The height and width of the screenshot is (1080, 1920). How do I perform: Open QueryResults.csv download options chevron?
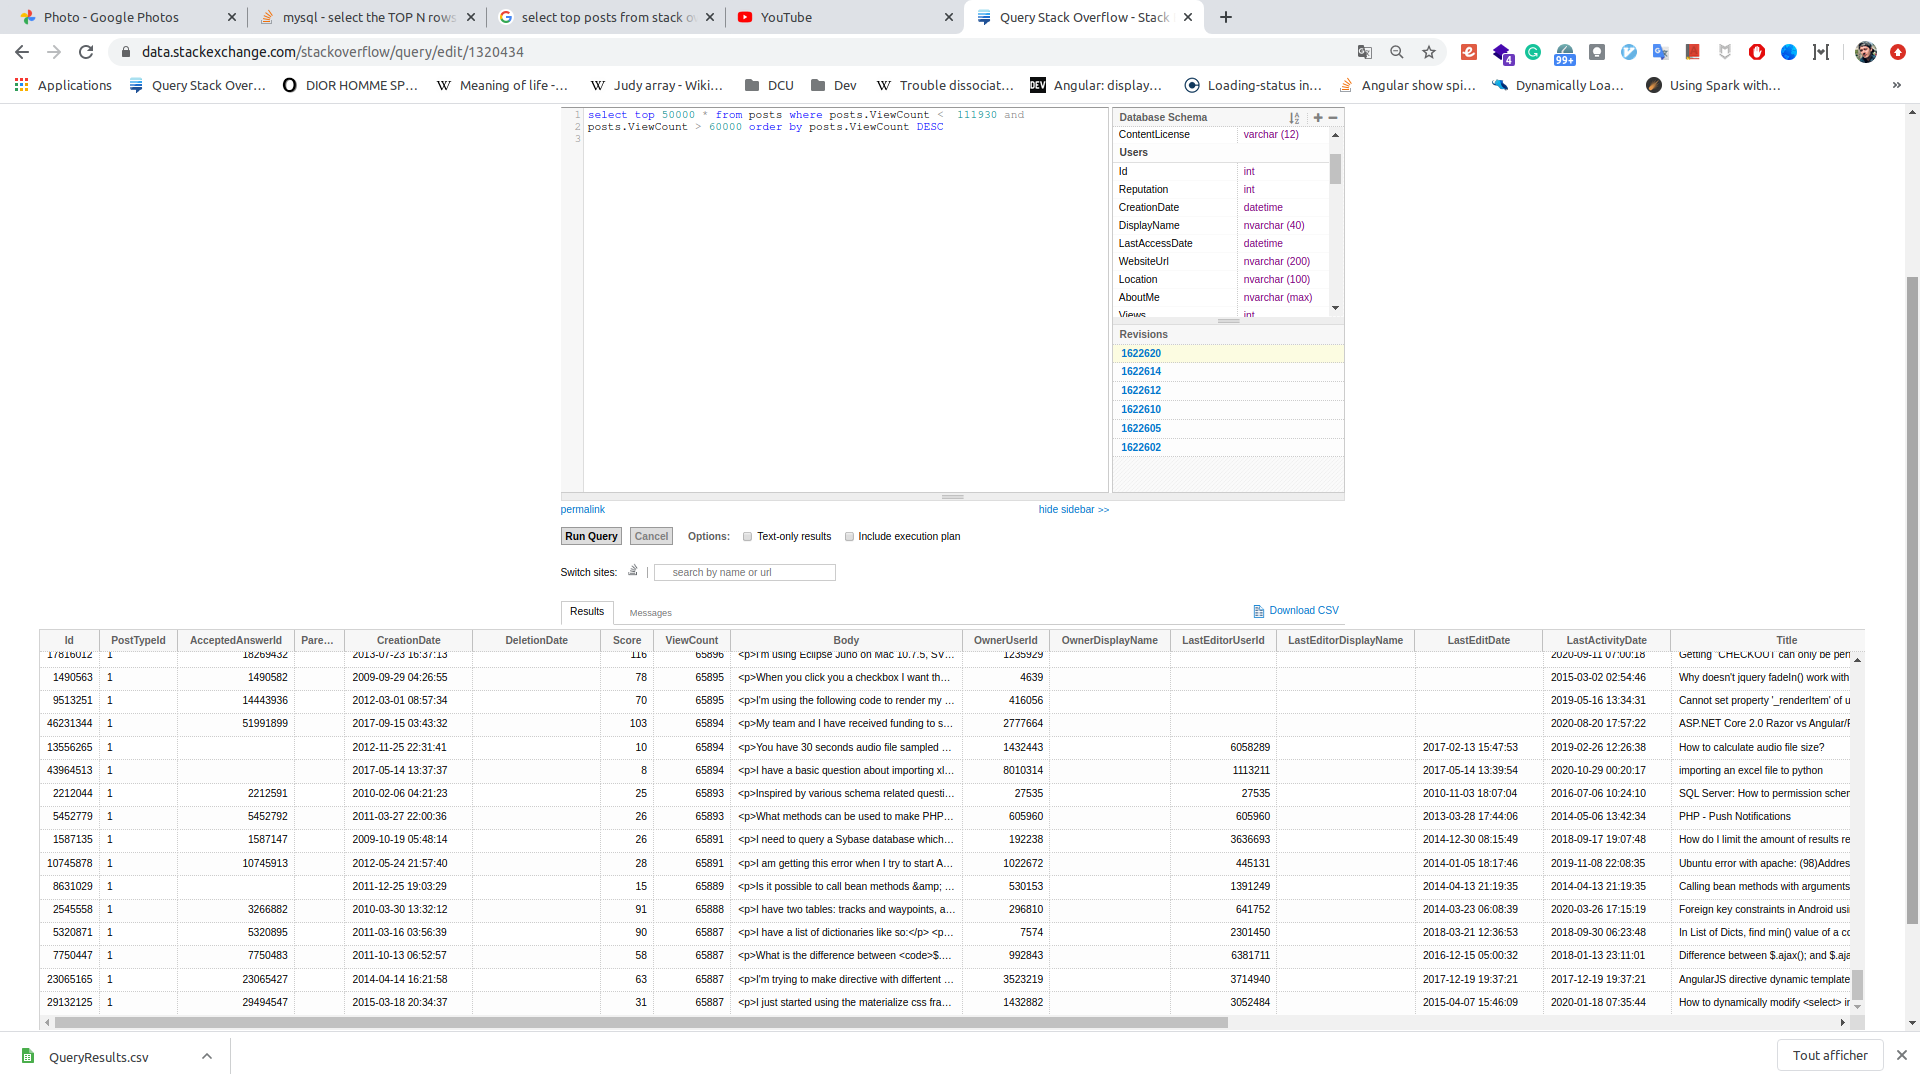(x=206, y=1056)
